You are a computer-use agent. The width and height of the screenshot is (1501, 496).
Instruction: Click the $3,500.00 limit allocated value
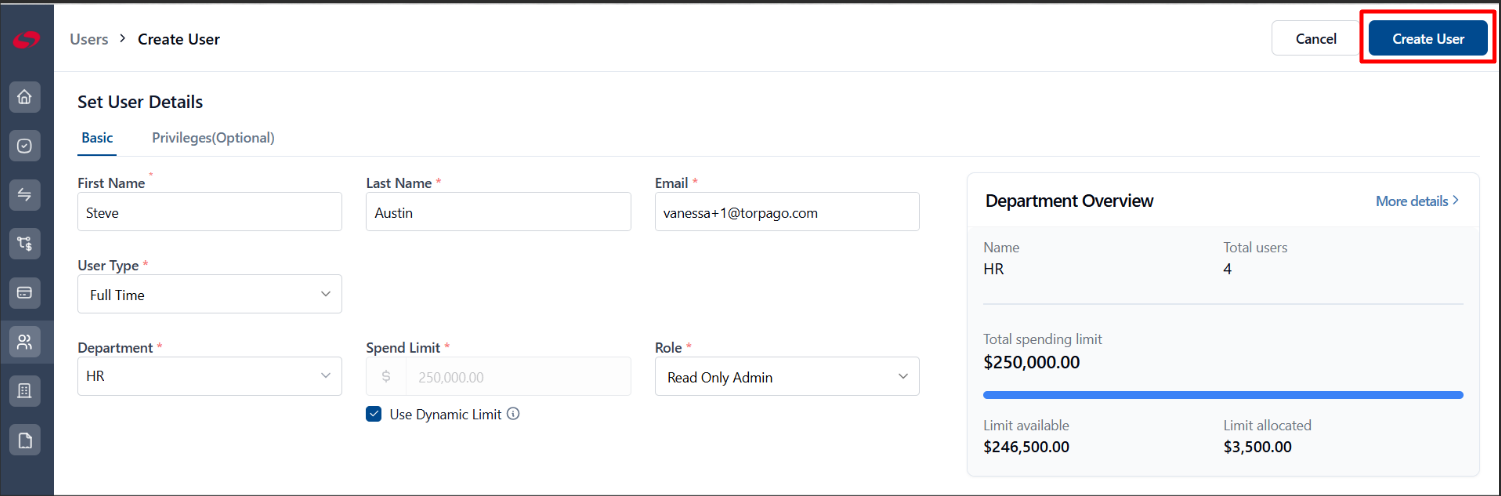coord(1257,447)
